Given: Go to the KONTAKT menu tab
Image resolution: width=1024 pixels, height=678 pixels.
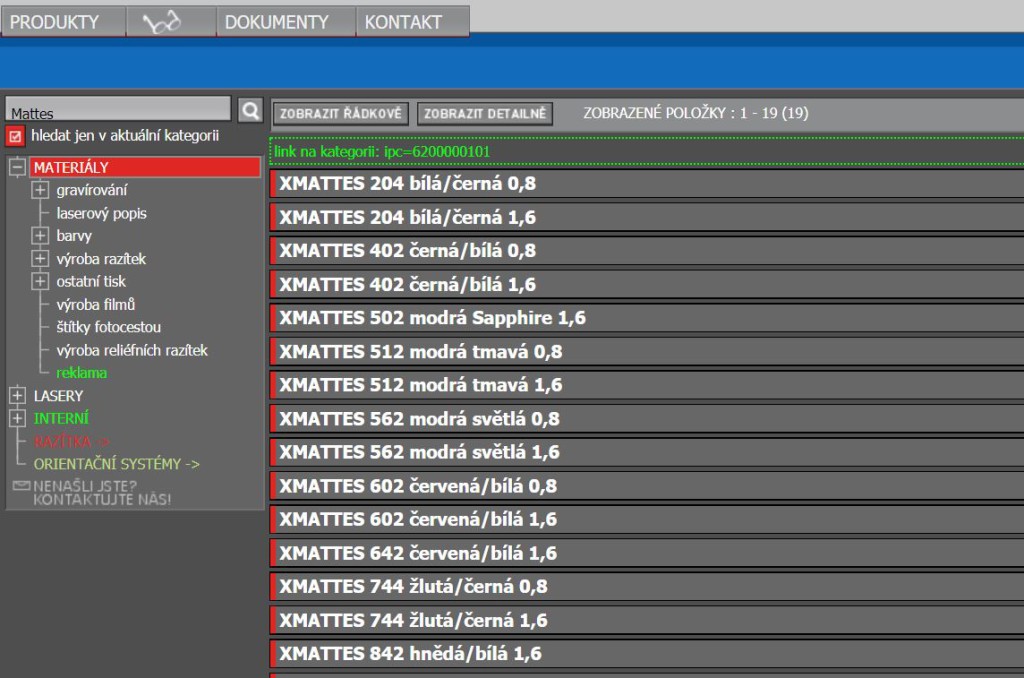Looking at the screenshot, I should click(x=403, y=22).
